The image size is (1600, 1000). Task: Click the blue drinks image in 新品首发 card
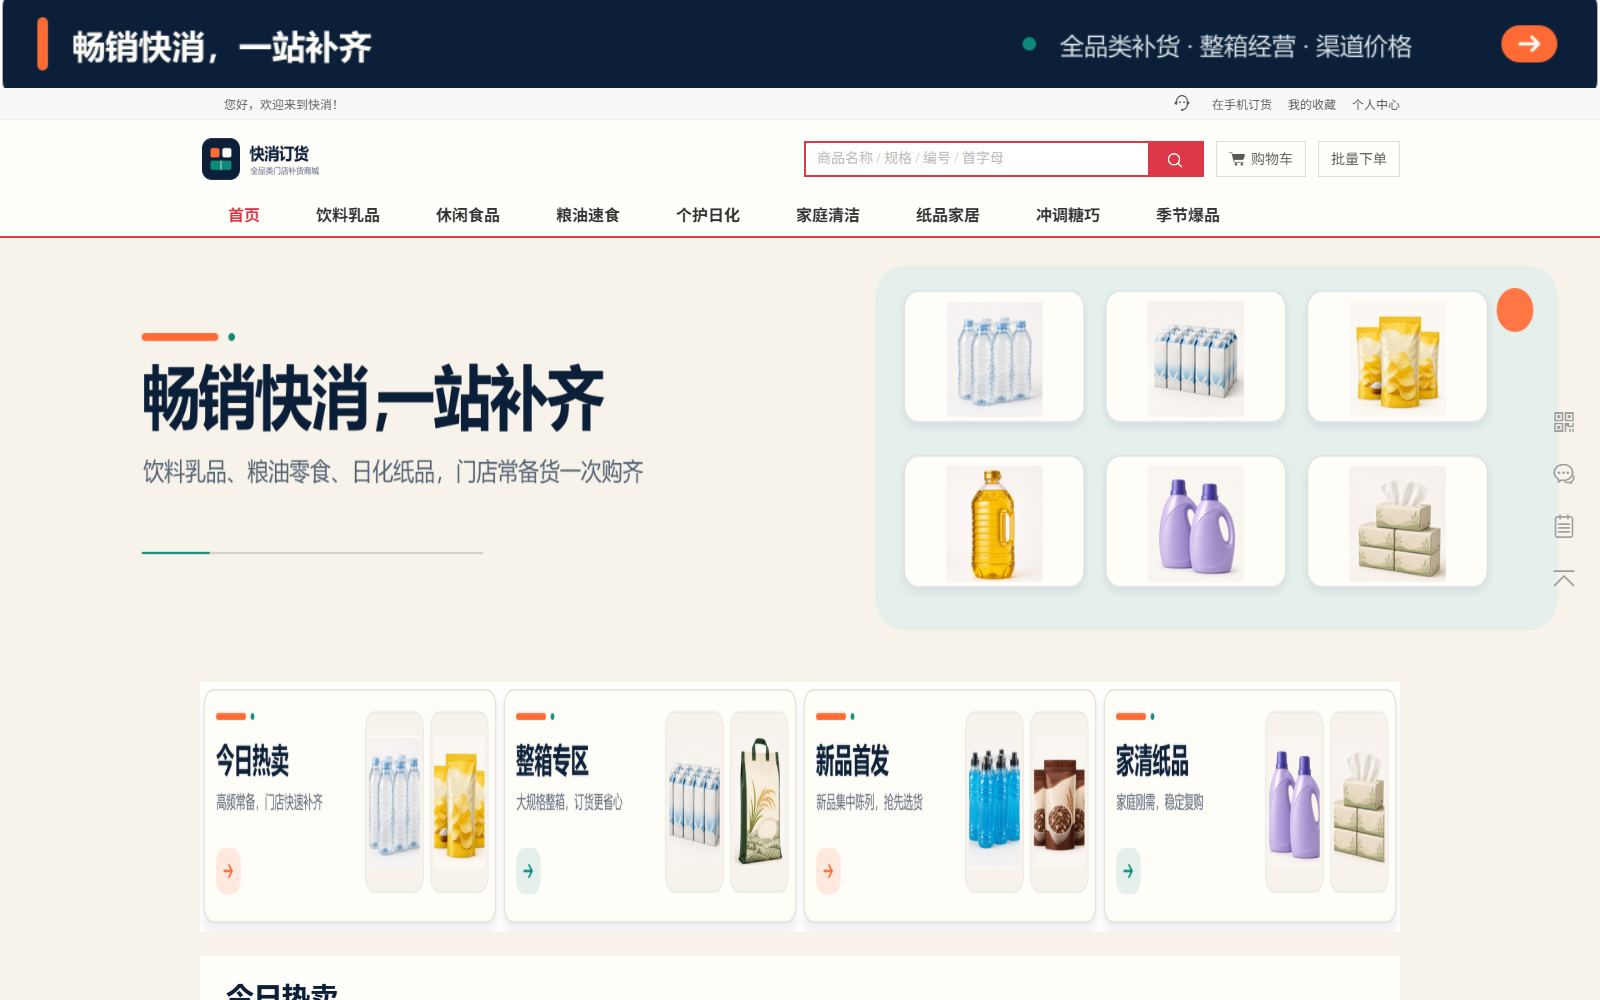(x=994, y=802)
